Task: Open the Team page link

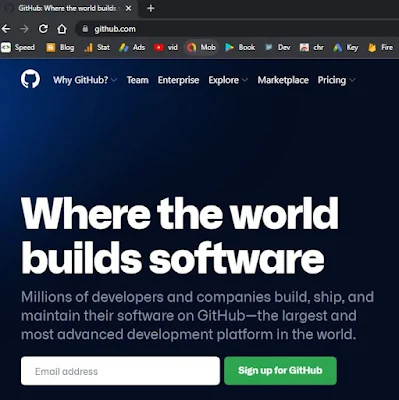Action: point(137,80)
